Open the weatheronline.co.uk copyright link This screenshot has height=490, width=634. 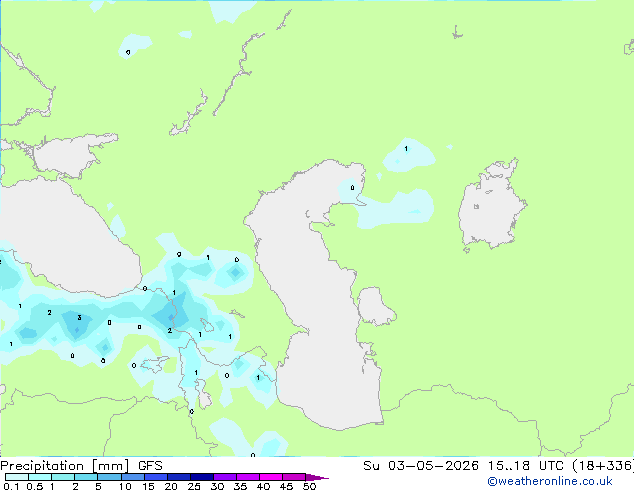pos(550,481)
